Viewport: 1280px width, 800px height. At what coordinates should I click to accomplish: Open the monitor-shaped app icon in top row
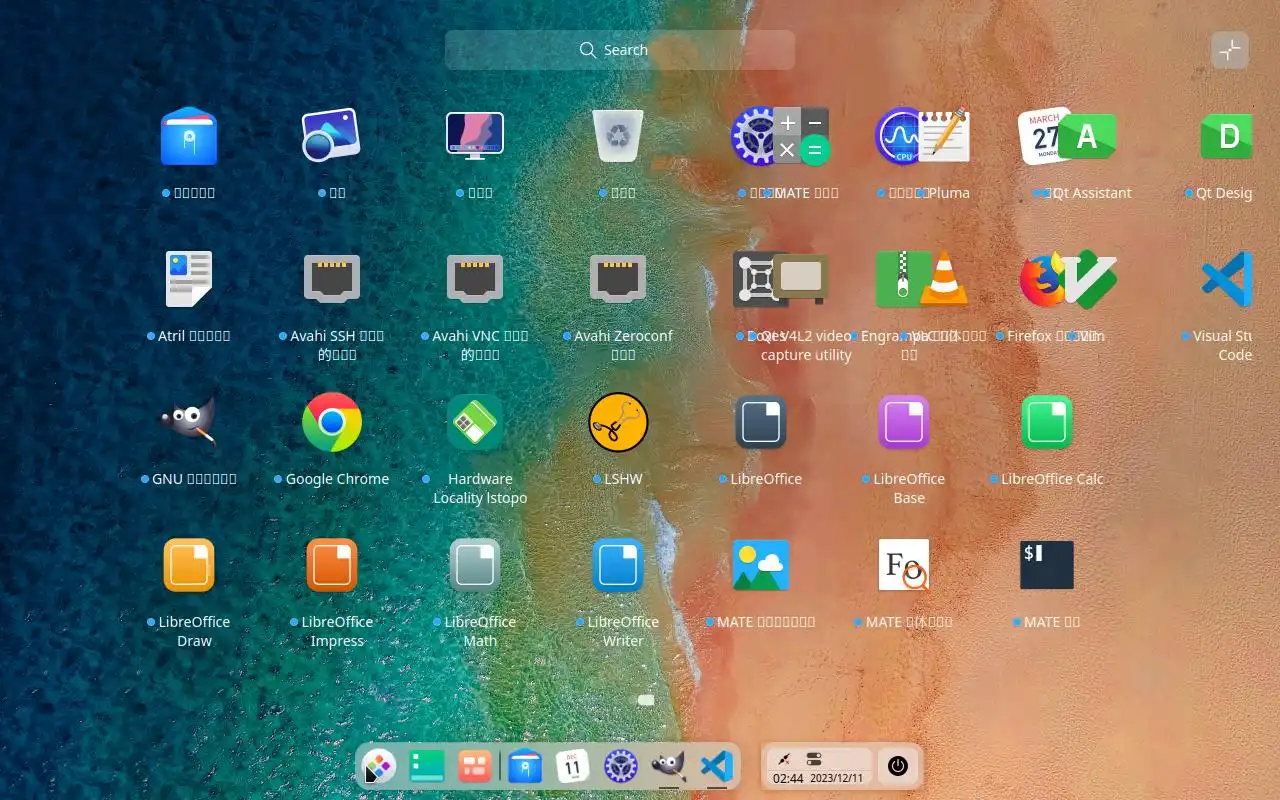tap(475, 136)
